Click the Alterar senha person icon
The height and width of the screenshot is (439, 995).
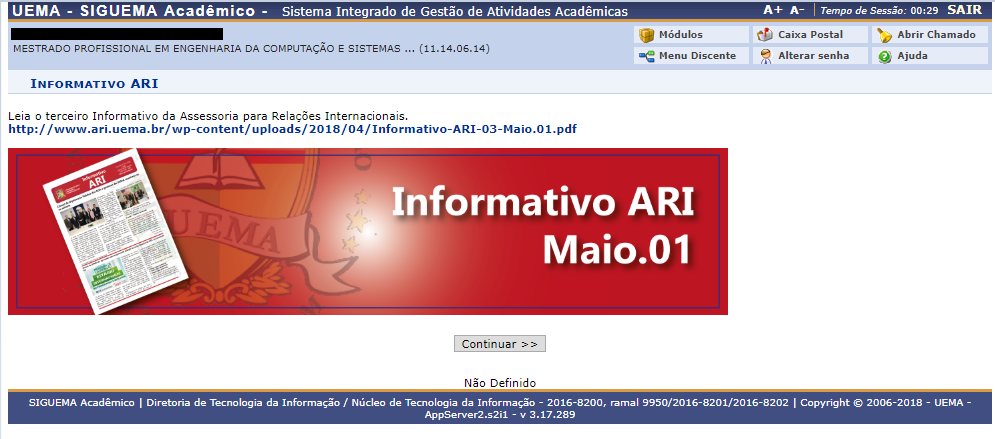[765, 56]
